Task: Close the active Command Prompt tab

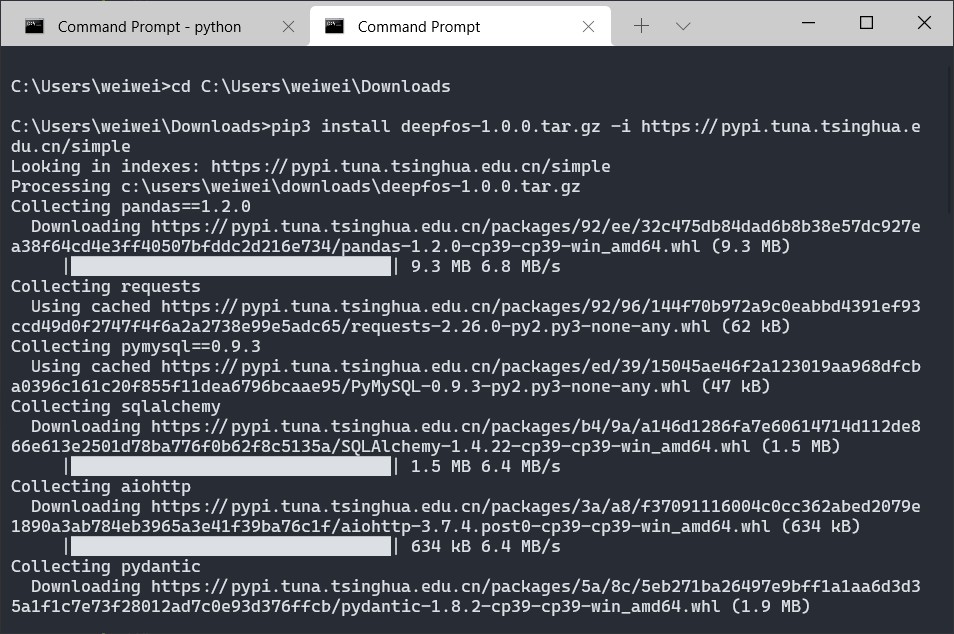Action: click(x=588, y=26)
